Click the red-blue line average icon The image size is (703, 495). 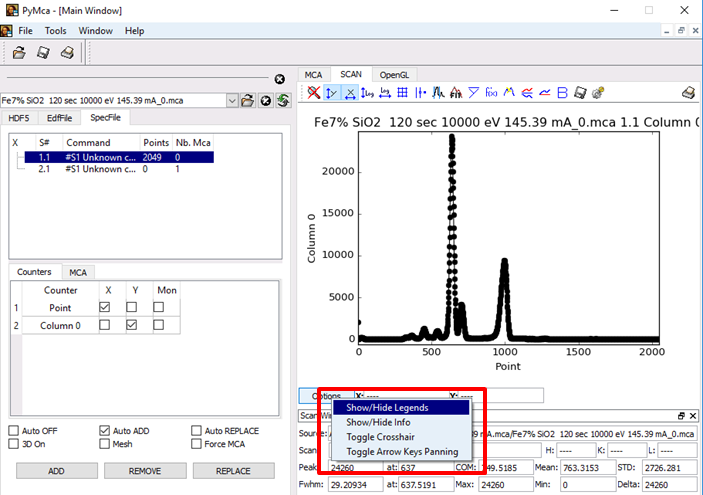point(545,93)
